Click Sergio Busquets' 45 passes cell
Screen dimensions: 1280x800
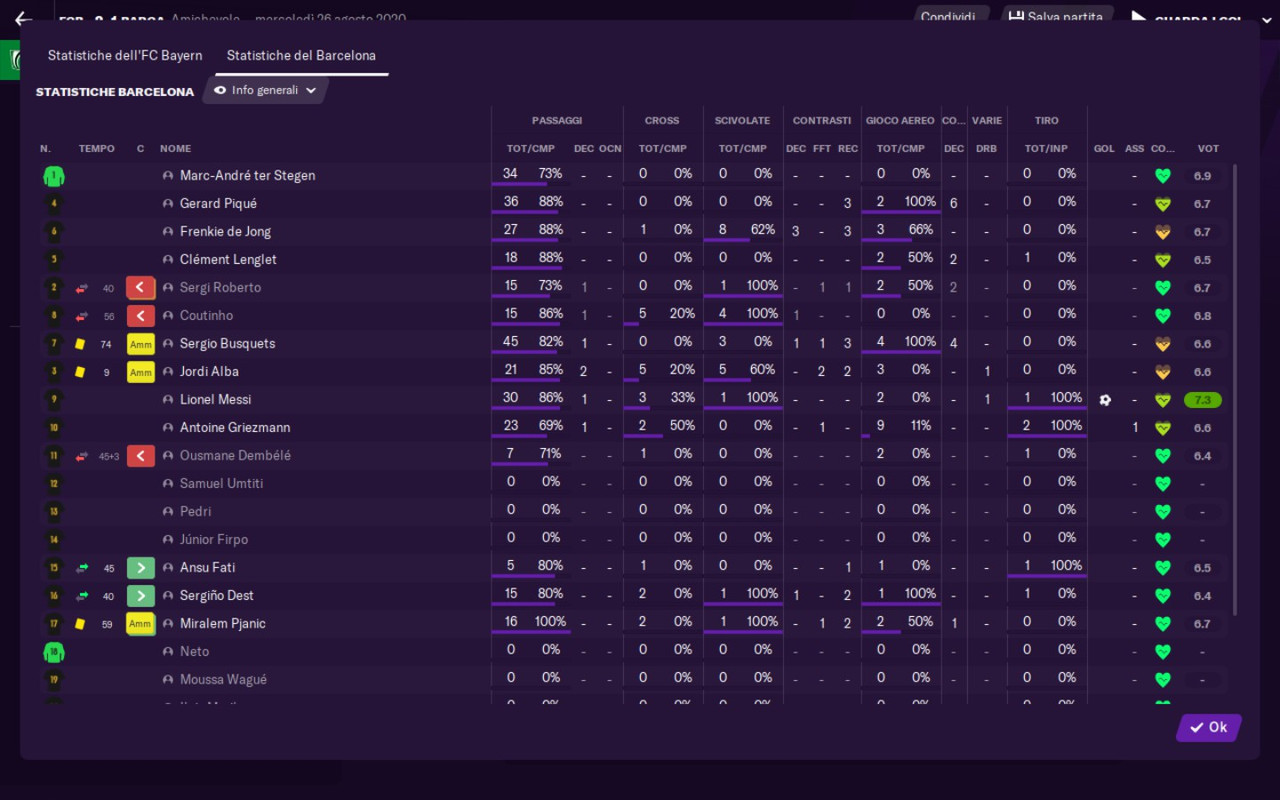pos(511,342)
